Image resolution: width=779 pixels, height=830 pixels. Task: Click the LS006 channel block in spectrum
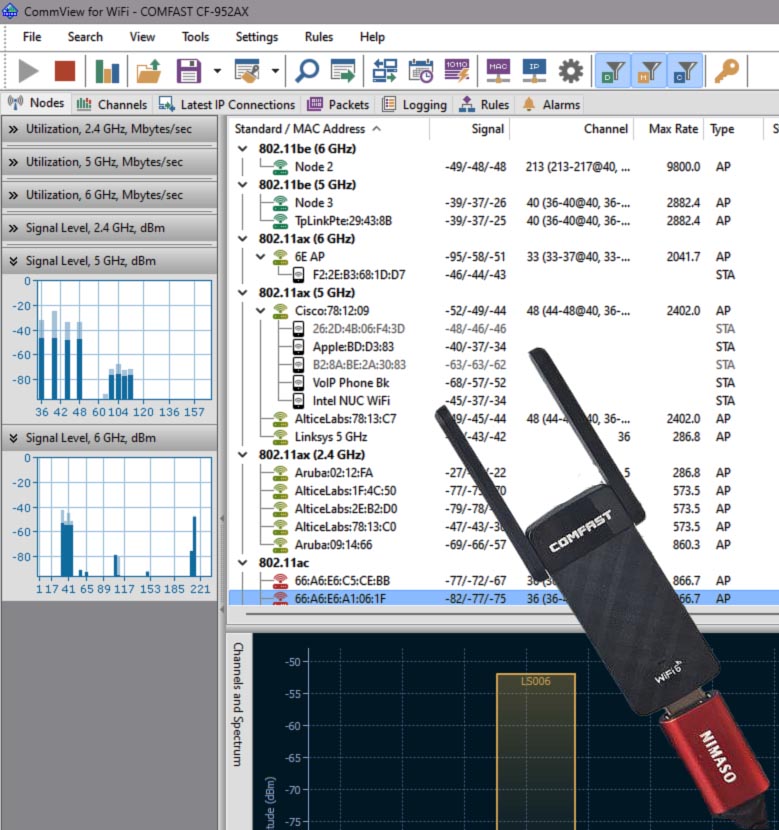pyautogui.click(x=536, y=752)
